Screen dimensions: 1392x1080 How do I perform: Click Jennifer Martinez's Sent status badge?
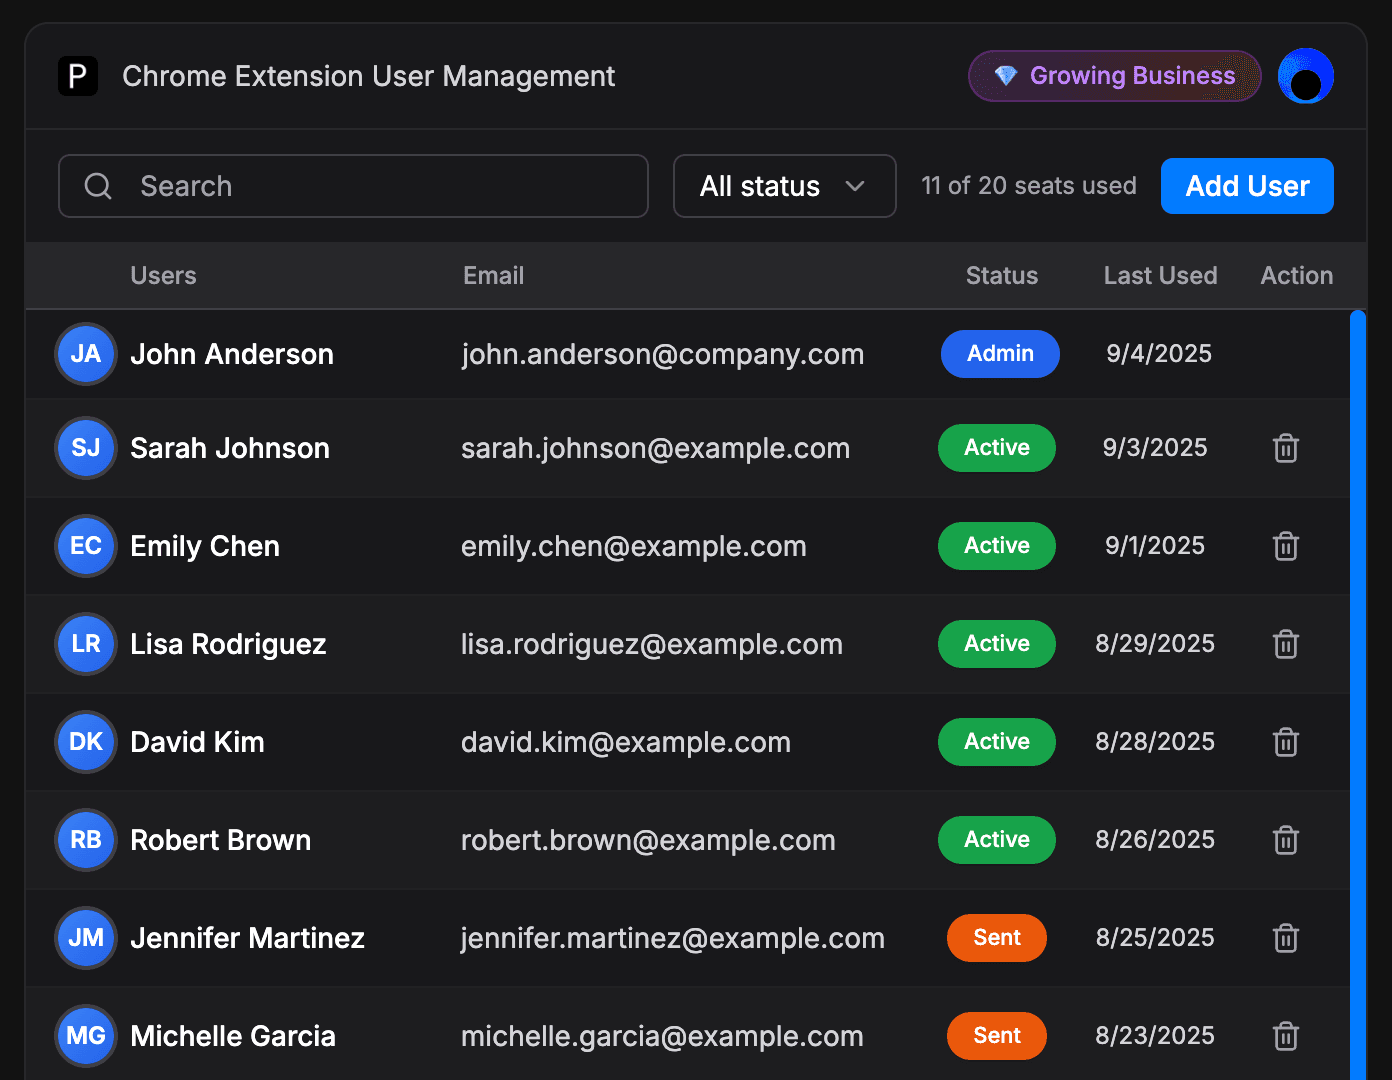tap(996, 938)
